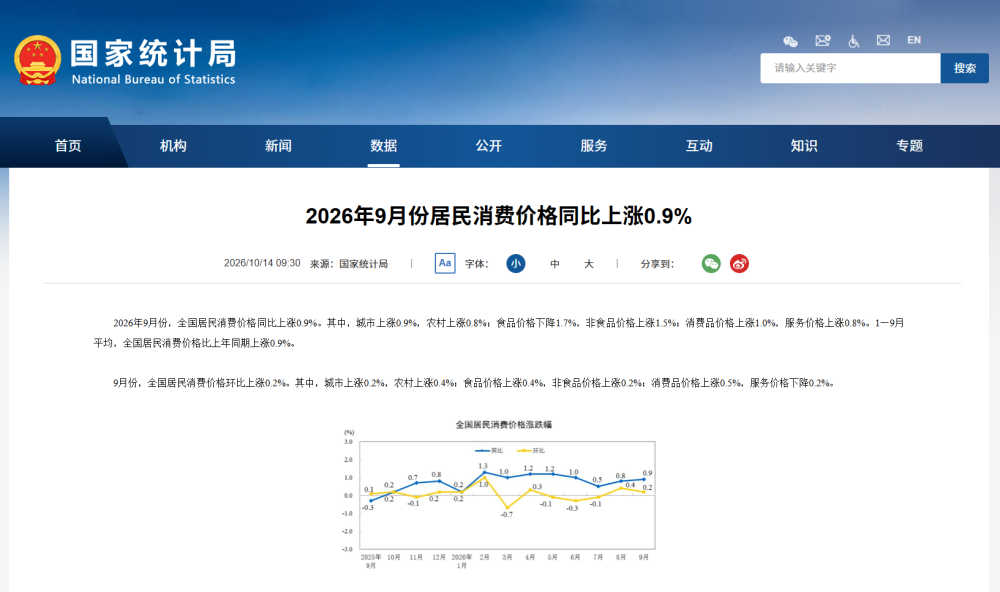Open the 公开 menu item
Screen dimensions: 1000x592
pyautogui.click(x=489, y=146)
